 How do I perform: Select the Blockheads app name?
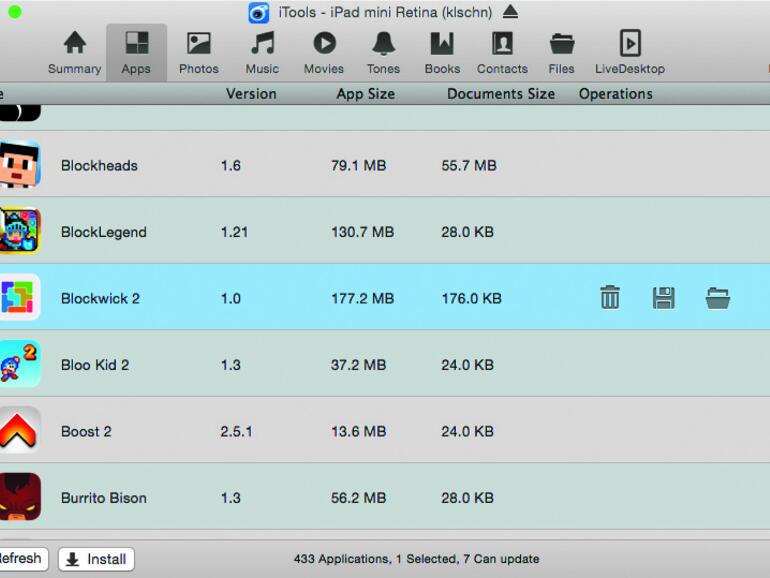tap(99, 166)
